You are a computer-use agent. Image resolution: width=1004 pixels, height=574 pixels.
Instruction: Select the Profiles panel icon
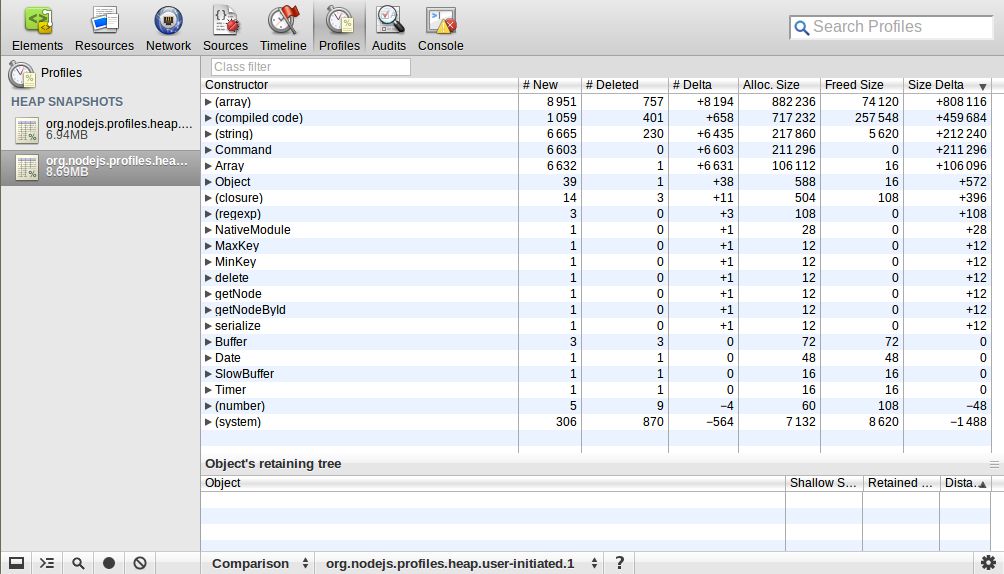tap(339, 20)
